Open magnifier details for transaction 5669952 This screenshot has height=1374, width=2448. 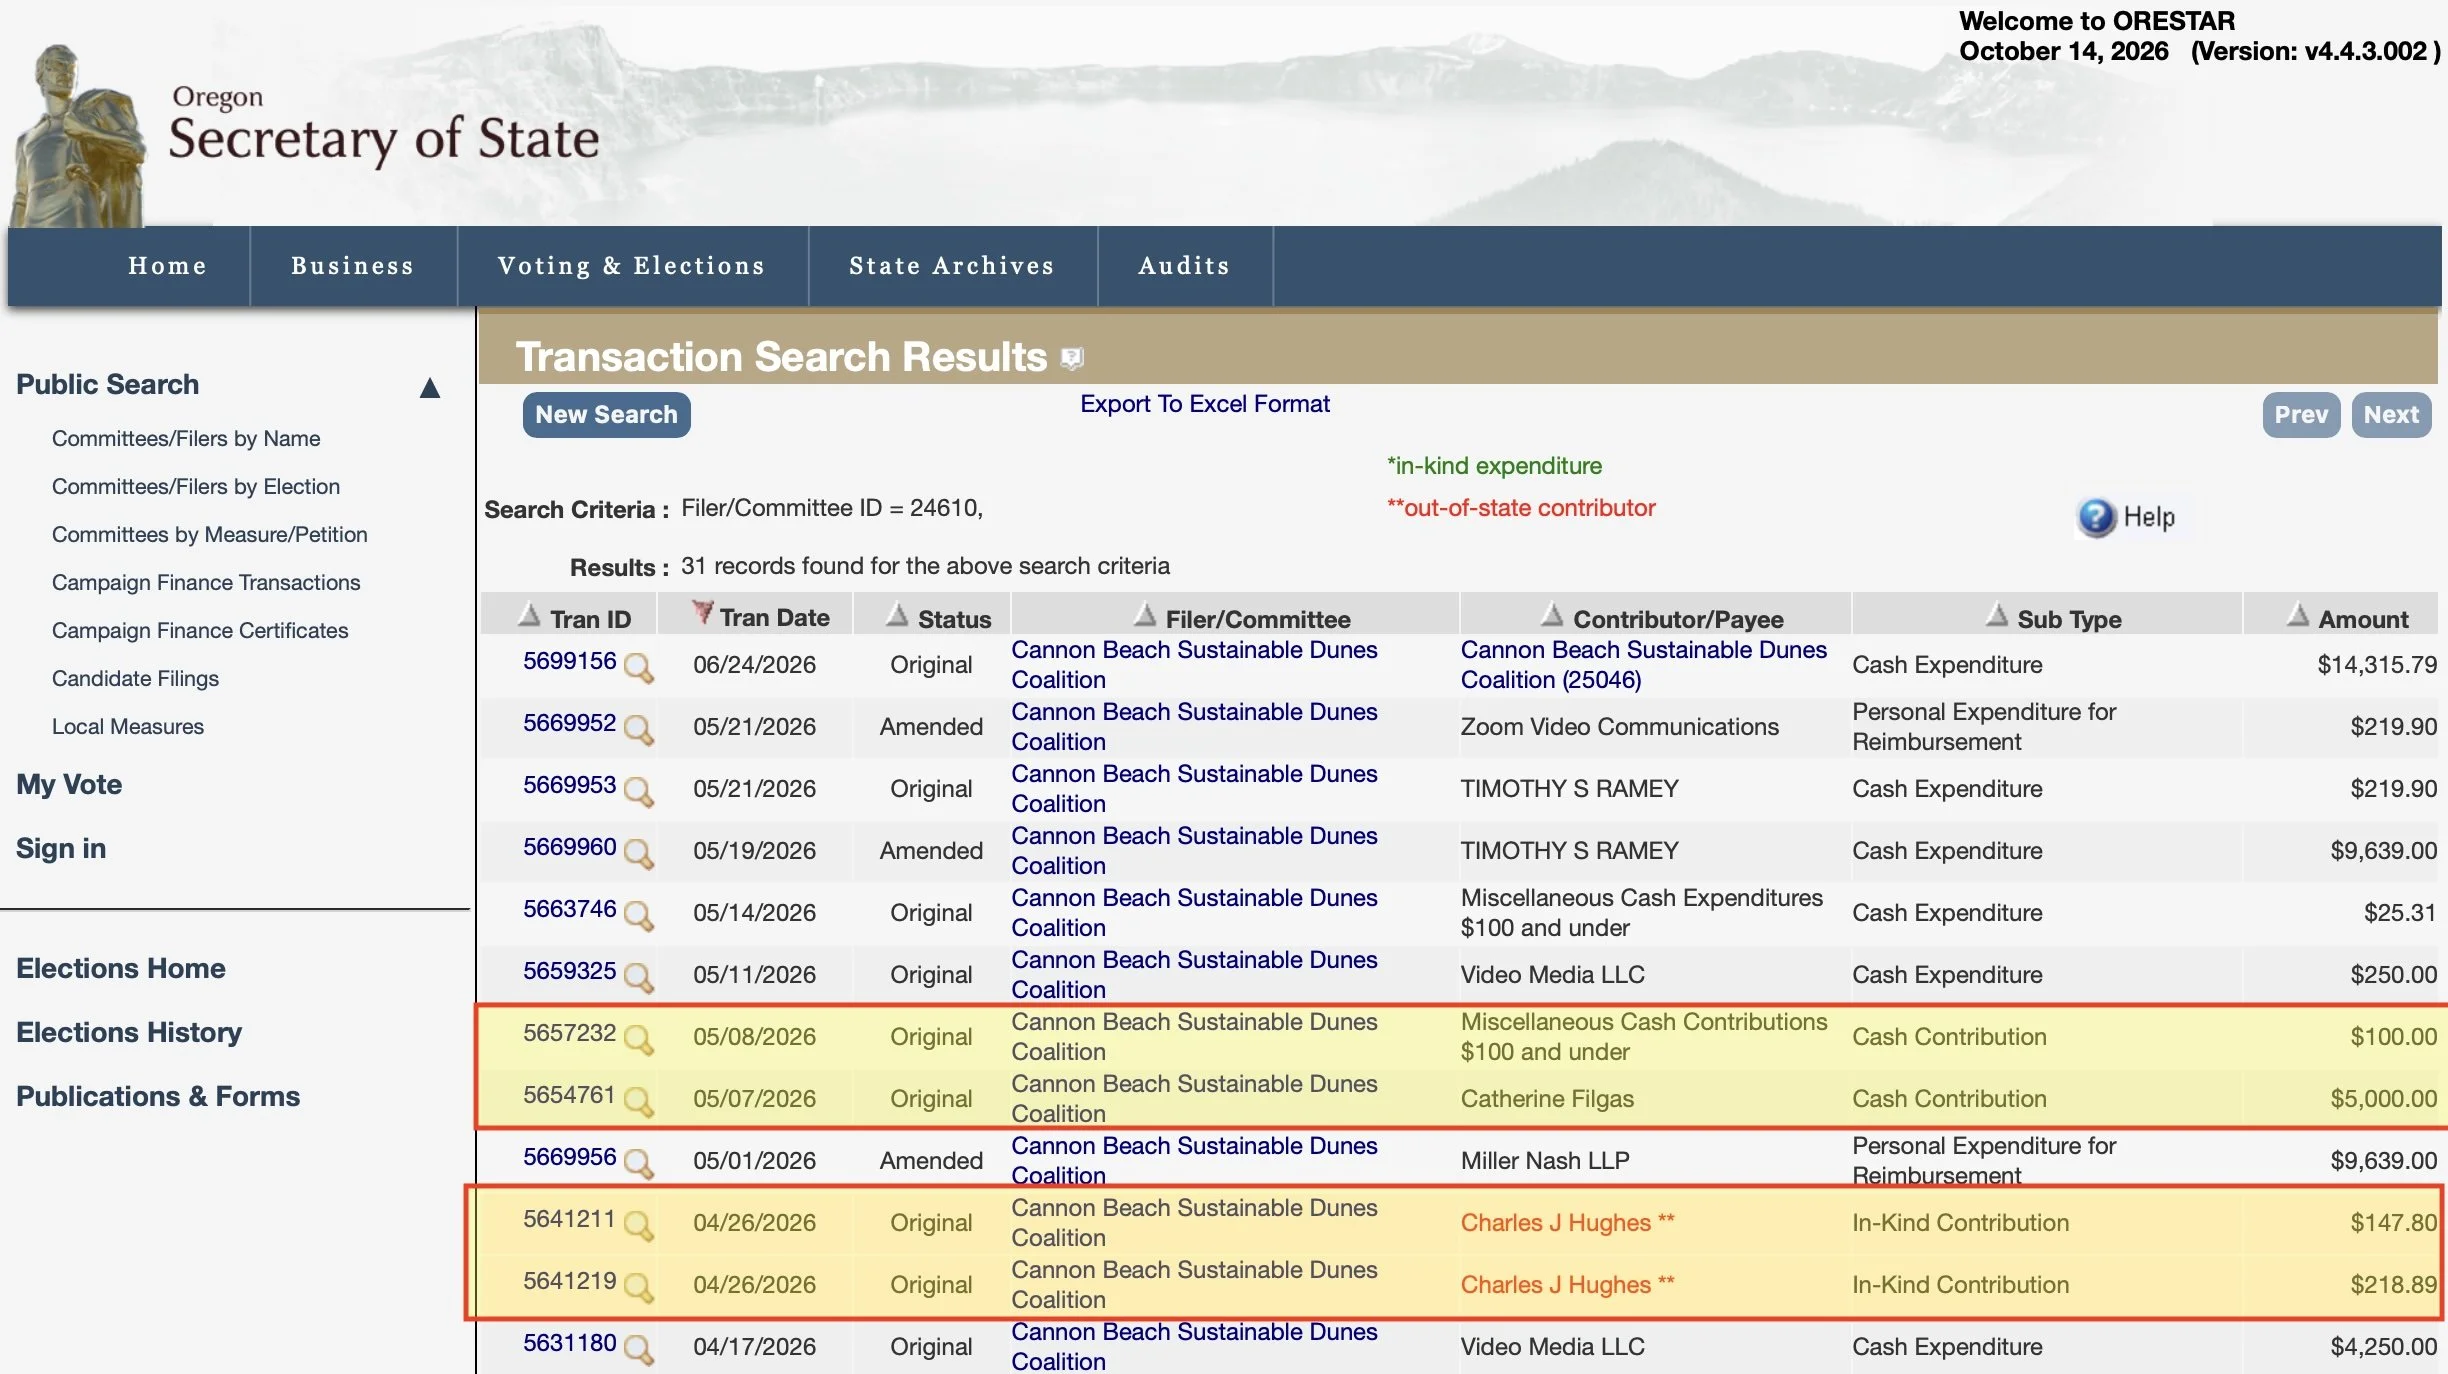[x=638, y=729]
